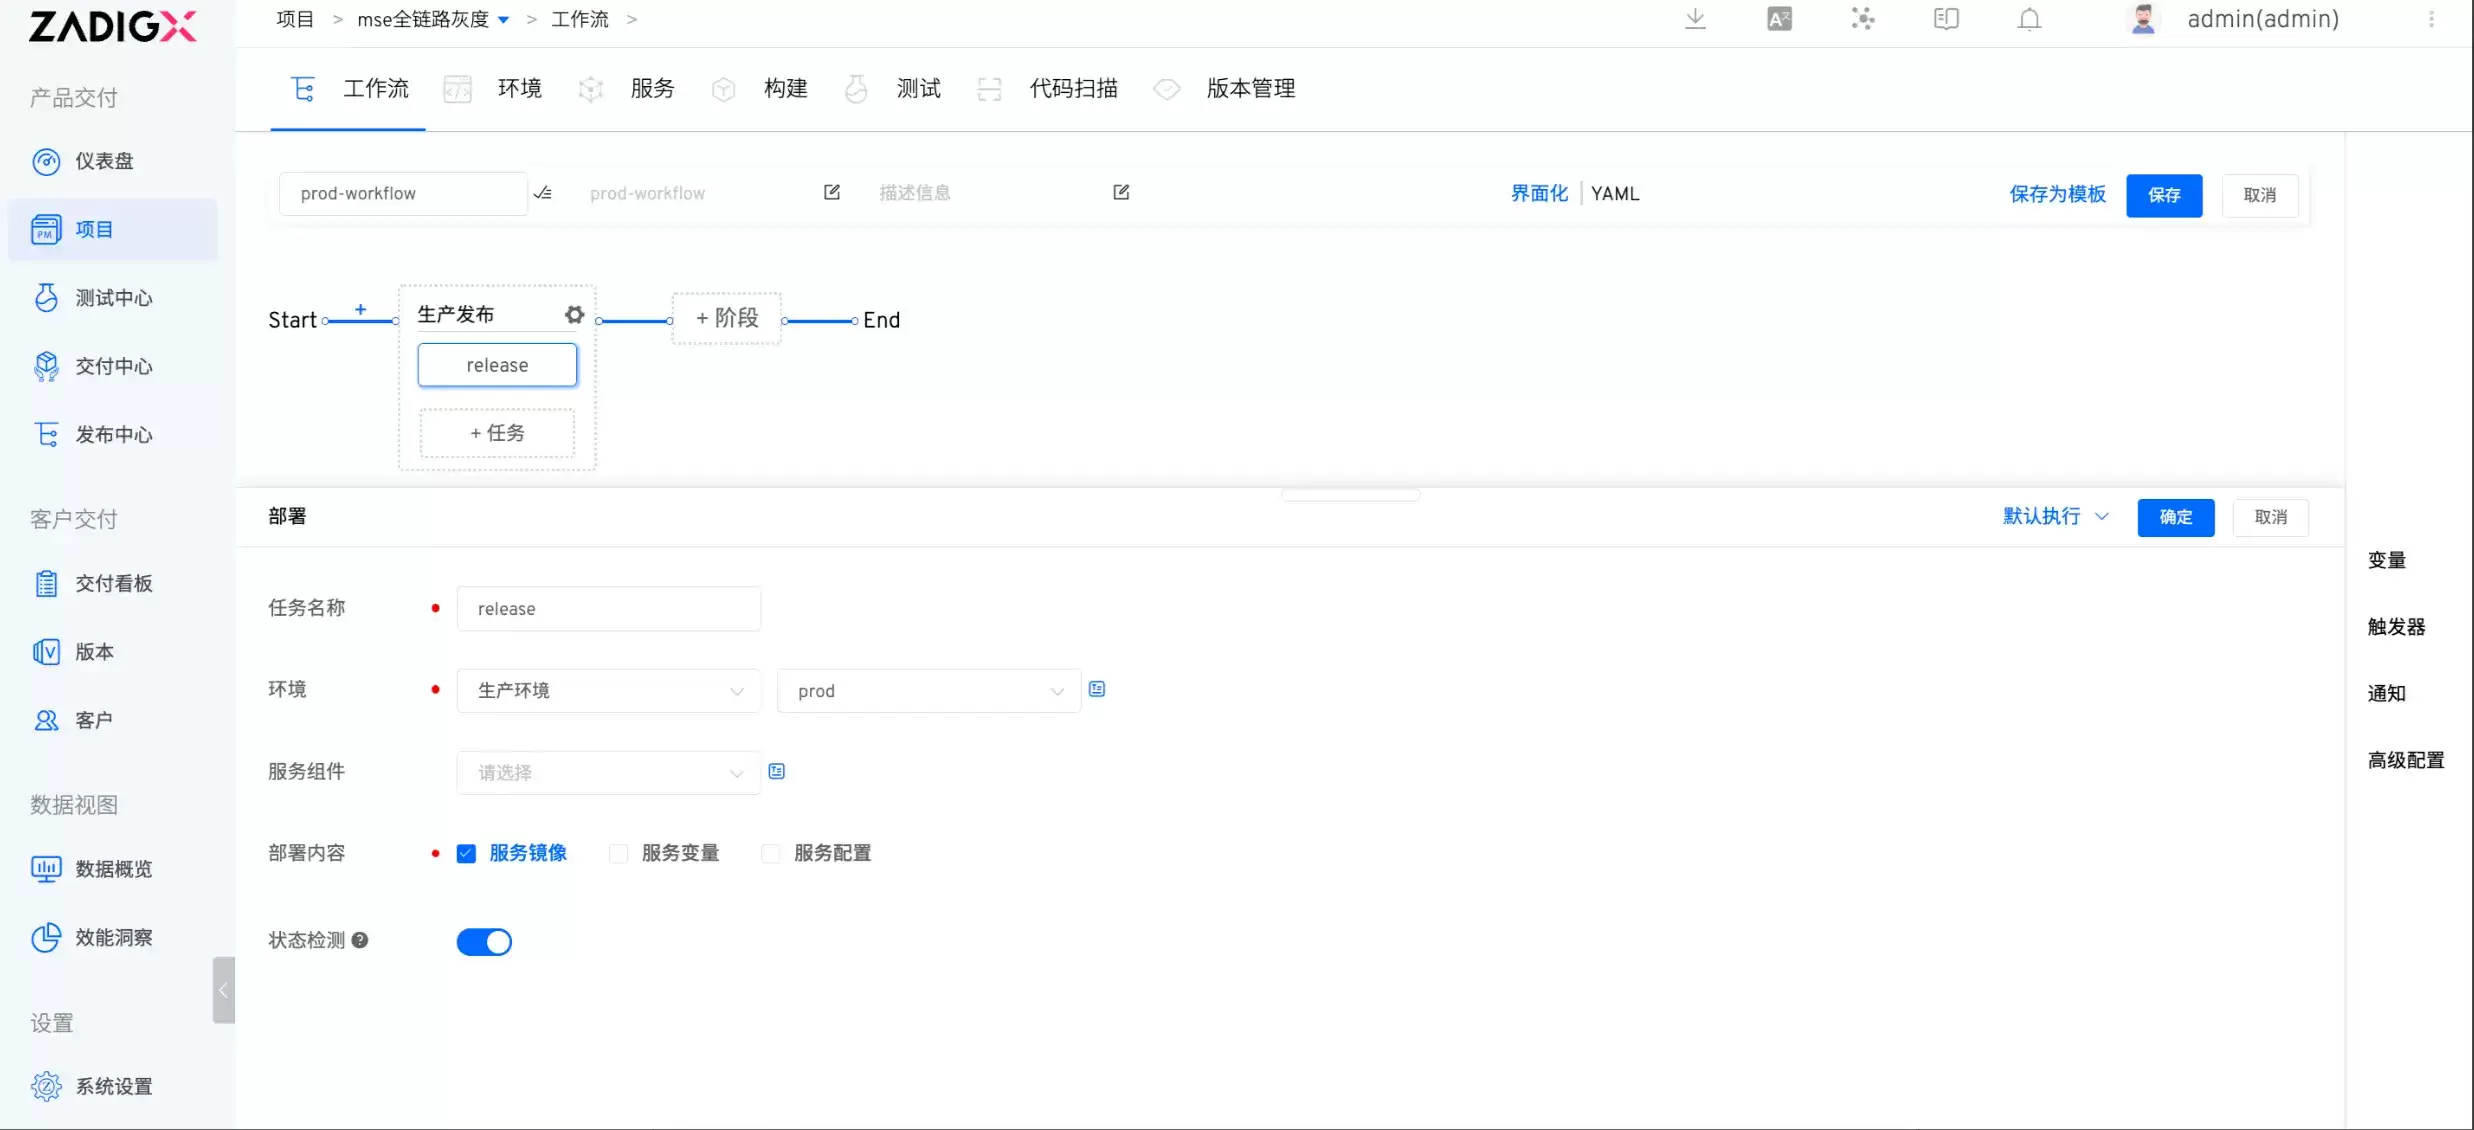2474x1130 pixels.
Task: Click the download icon in top bar
Action: coord(1695,19)
